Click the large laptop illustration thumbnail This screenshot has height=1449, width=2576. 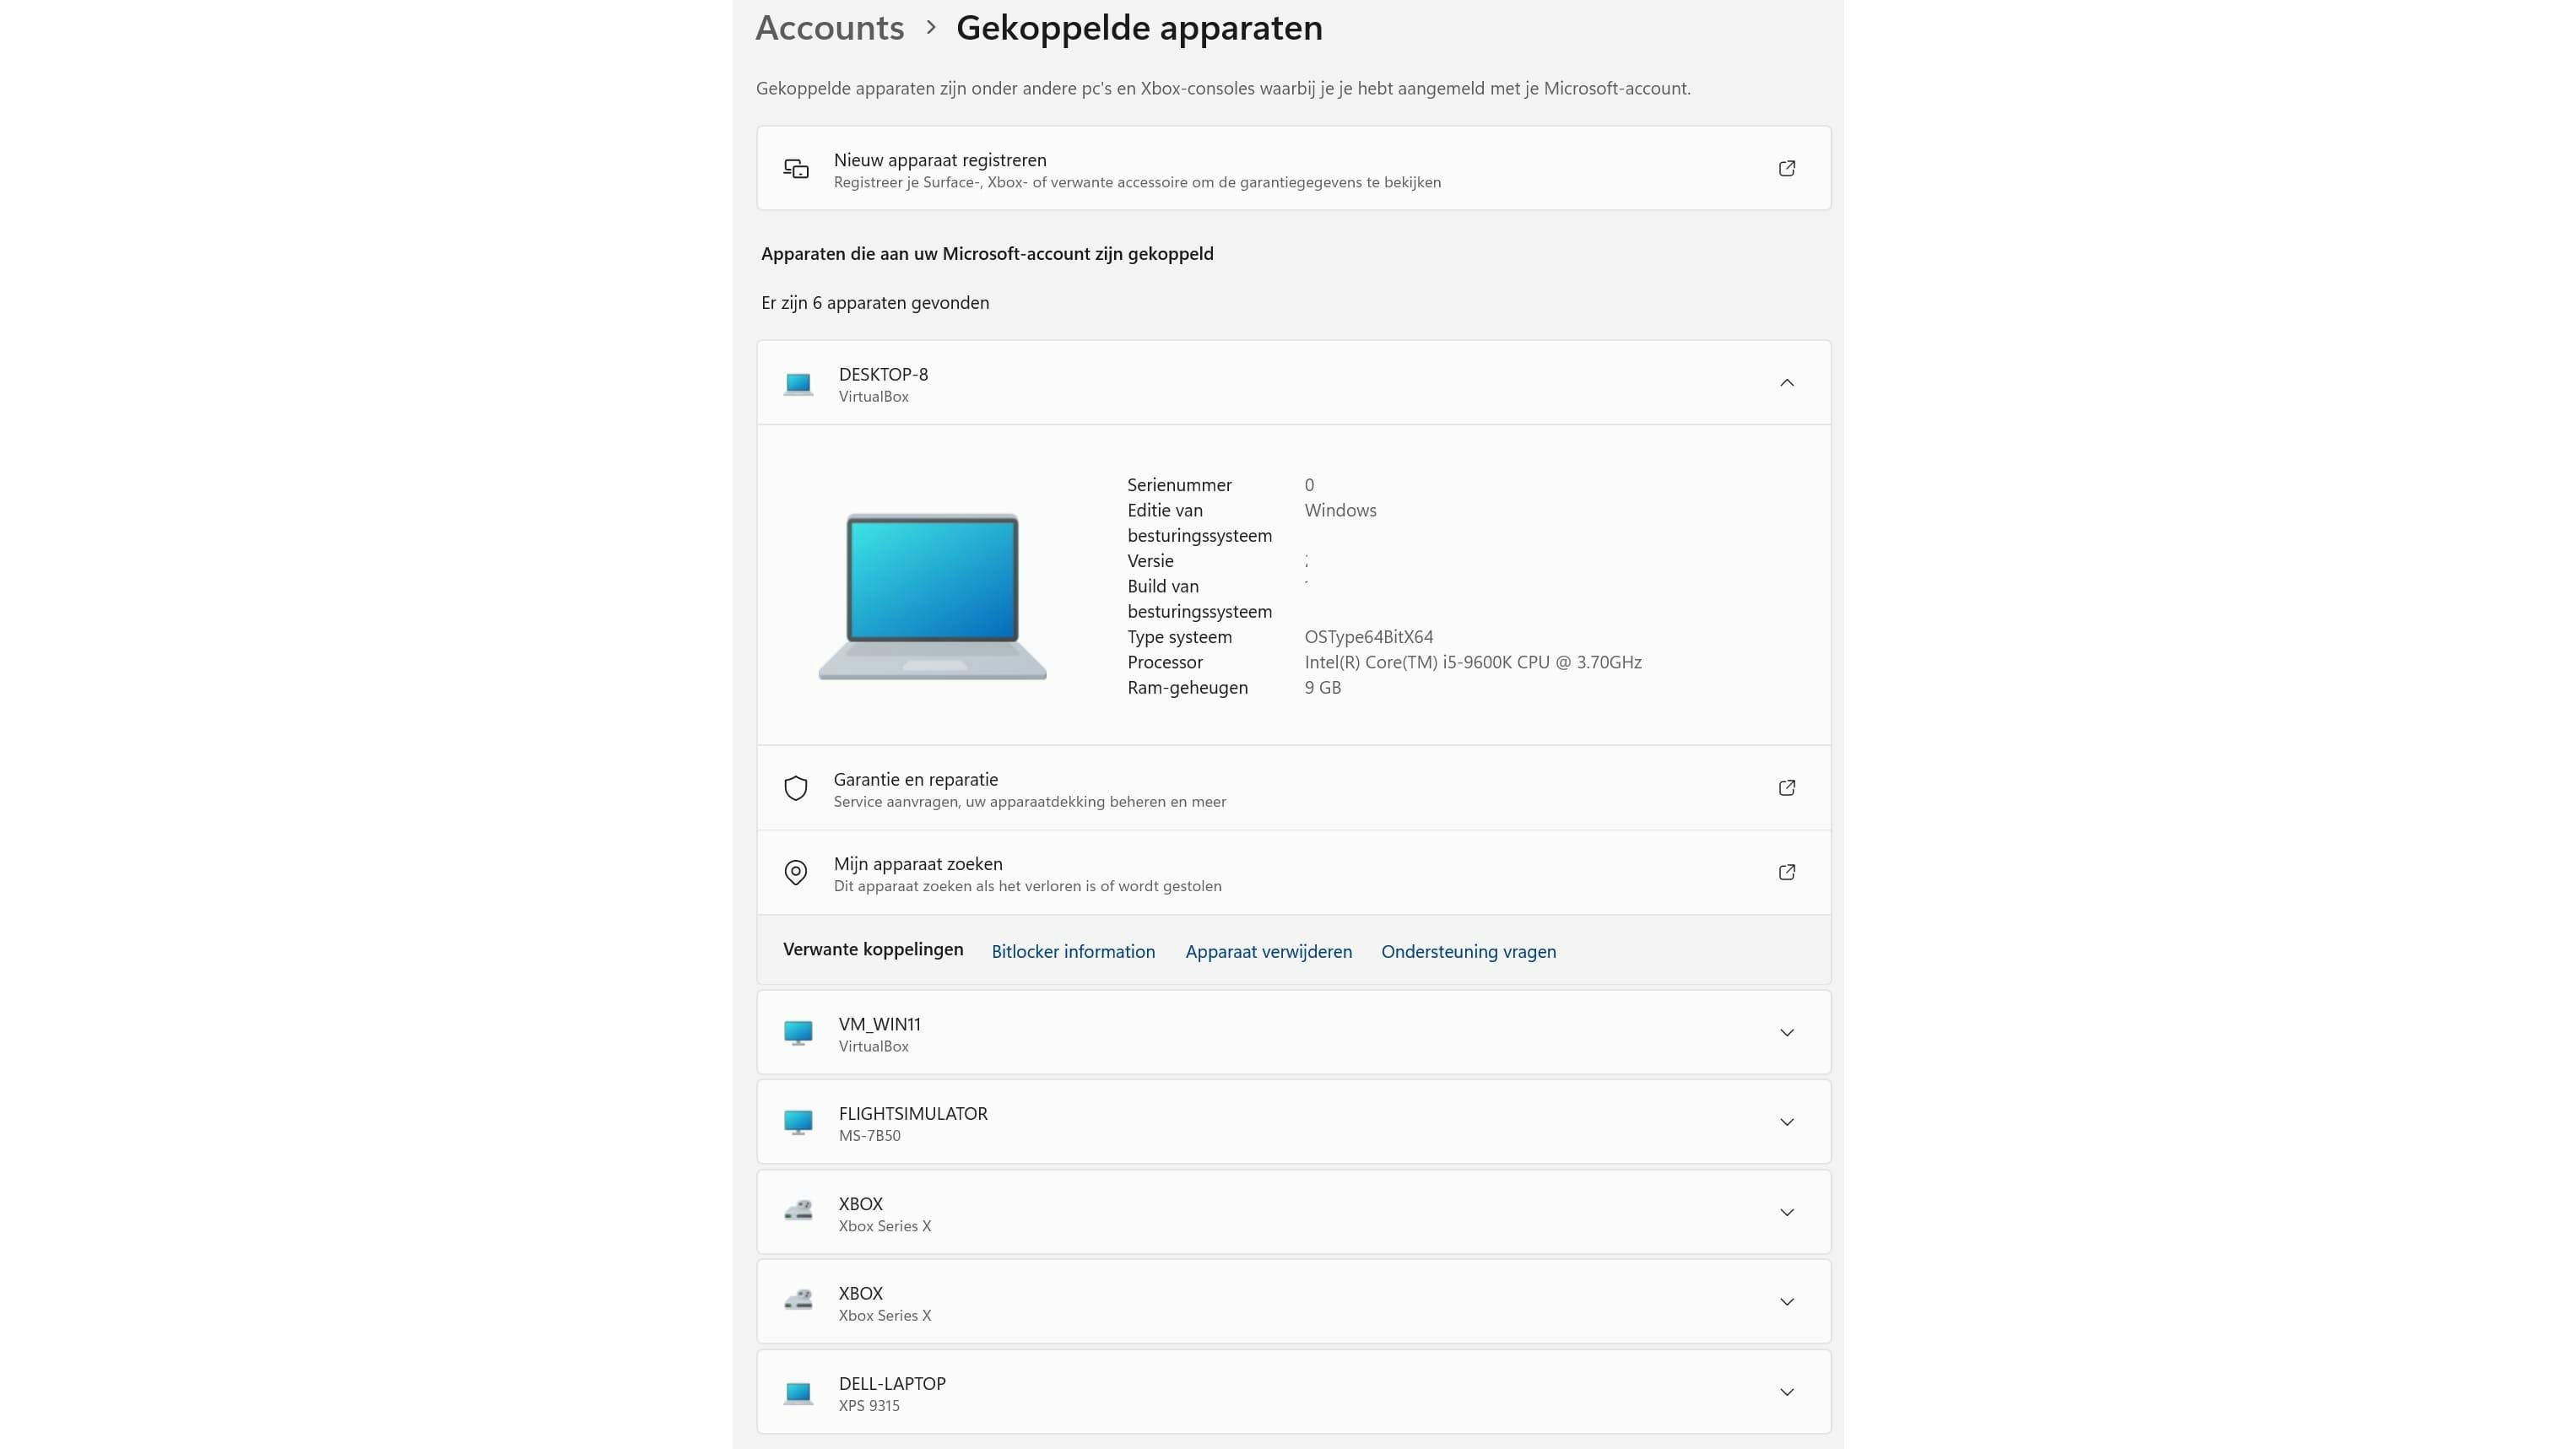coord(932,597)
